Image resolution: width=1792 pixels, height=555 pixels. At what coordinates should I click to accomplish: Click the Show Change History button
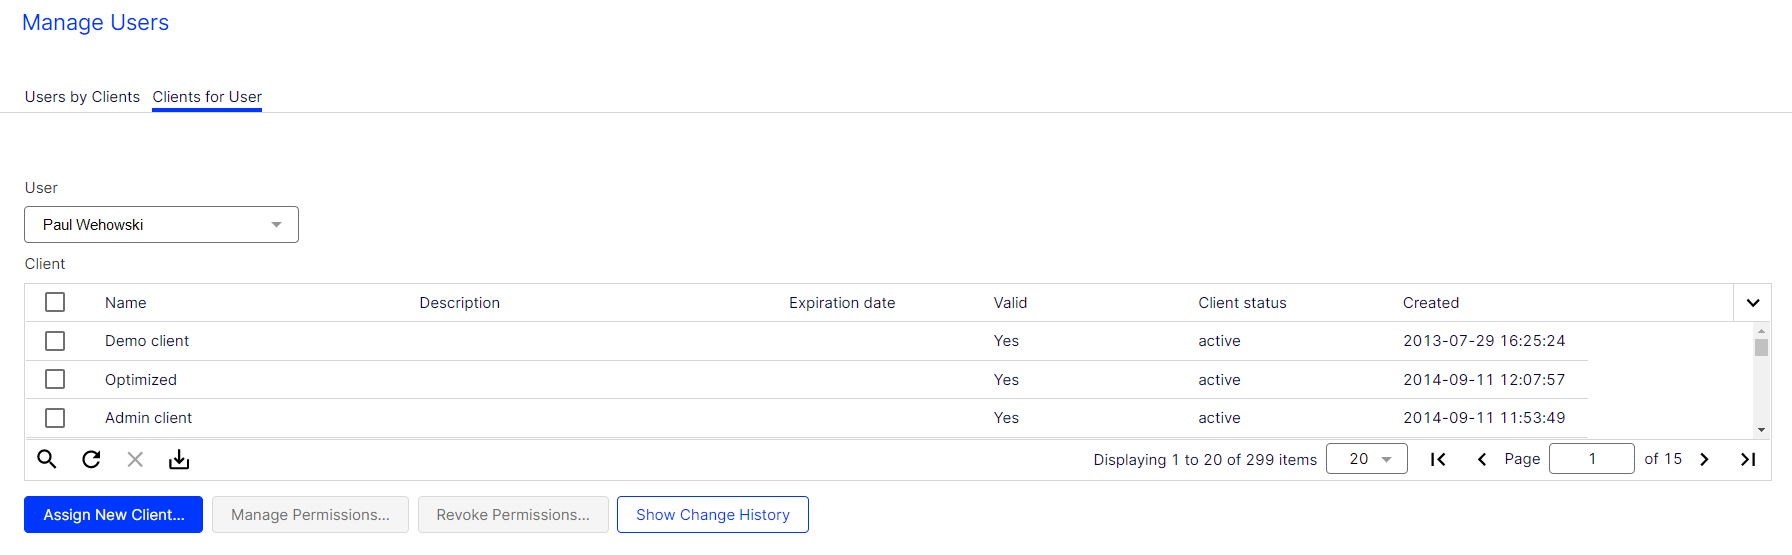pyautogui.click(x=712, y=515)
